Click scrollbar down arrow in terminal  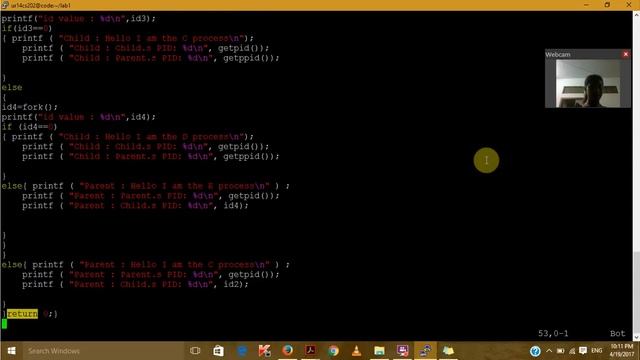pyautogui.click(x=636, y=338)
